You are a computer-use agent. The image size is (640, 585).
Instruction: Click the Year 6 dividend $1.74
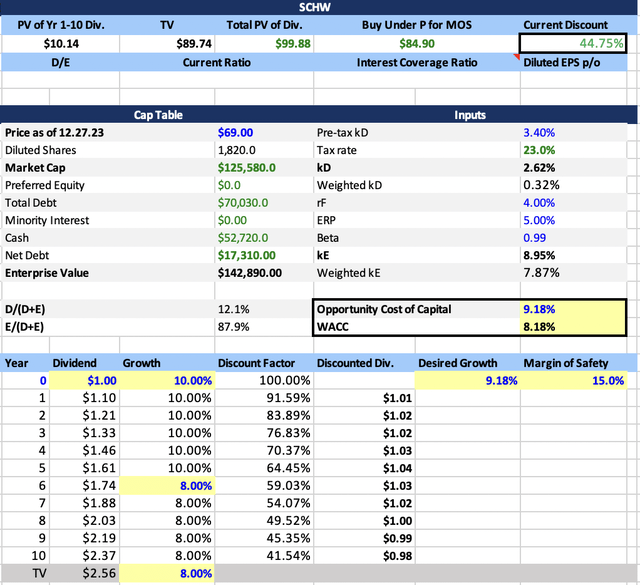pyautogui.click(x=84, y=486)
